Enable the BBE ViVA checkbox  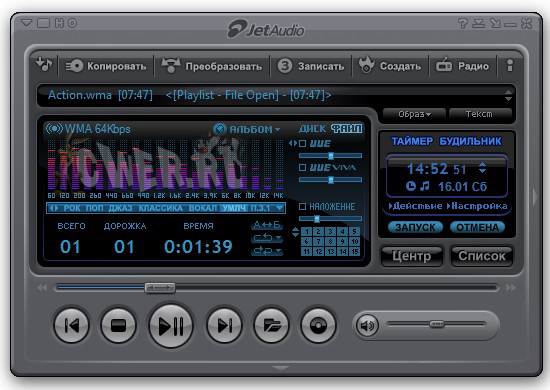(303, 167)
